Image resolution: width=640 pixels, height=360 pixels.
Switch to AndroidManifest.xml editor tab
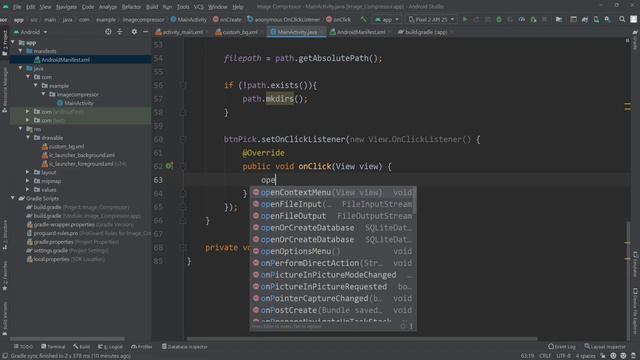[360, 32]
